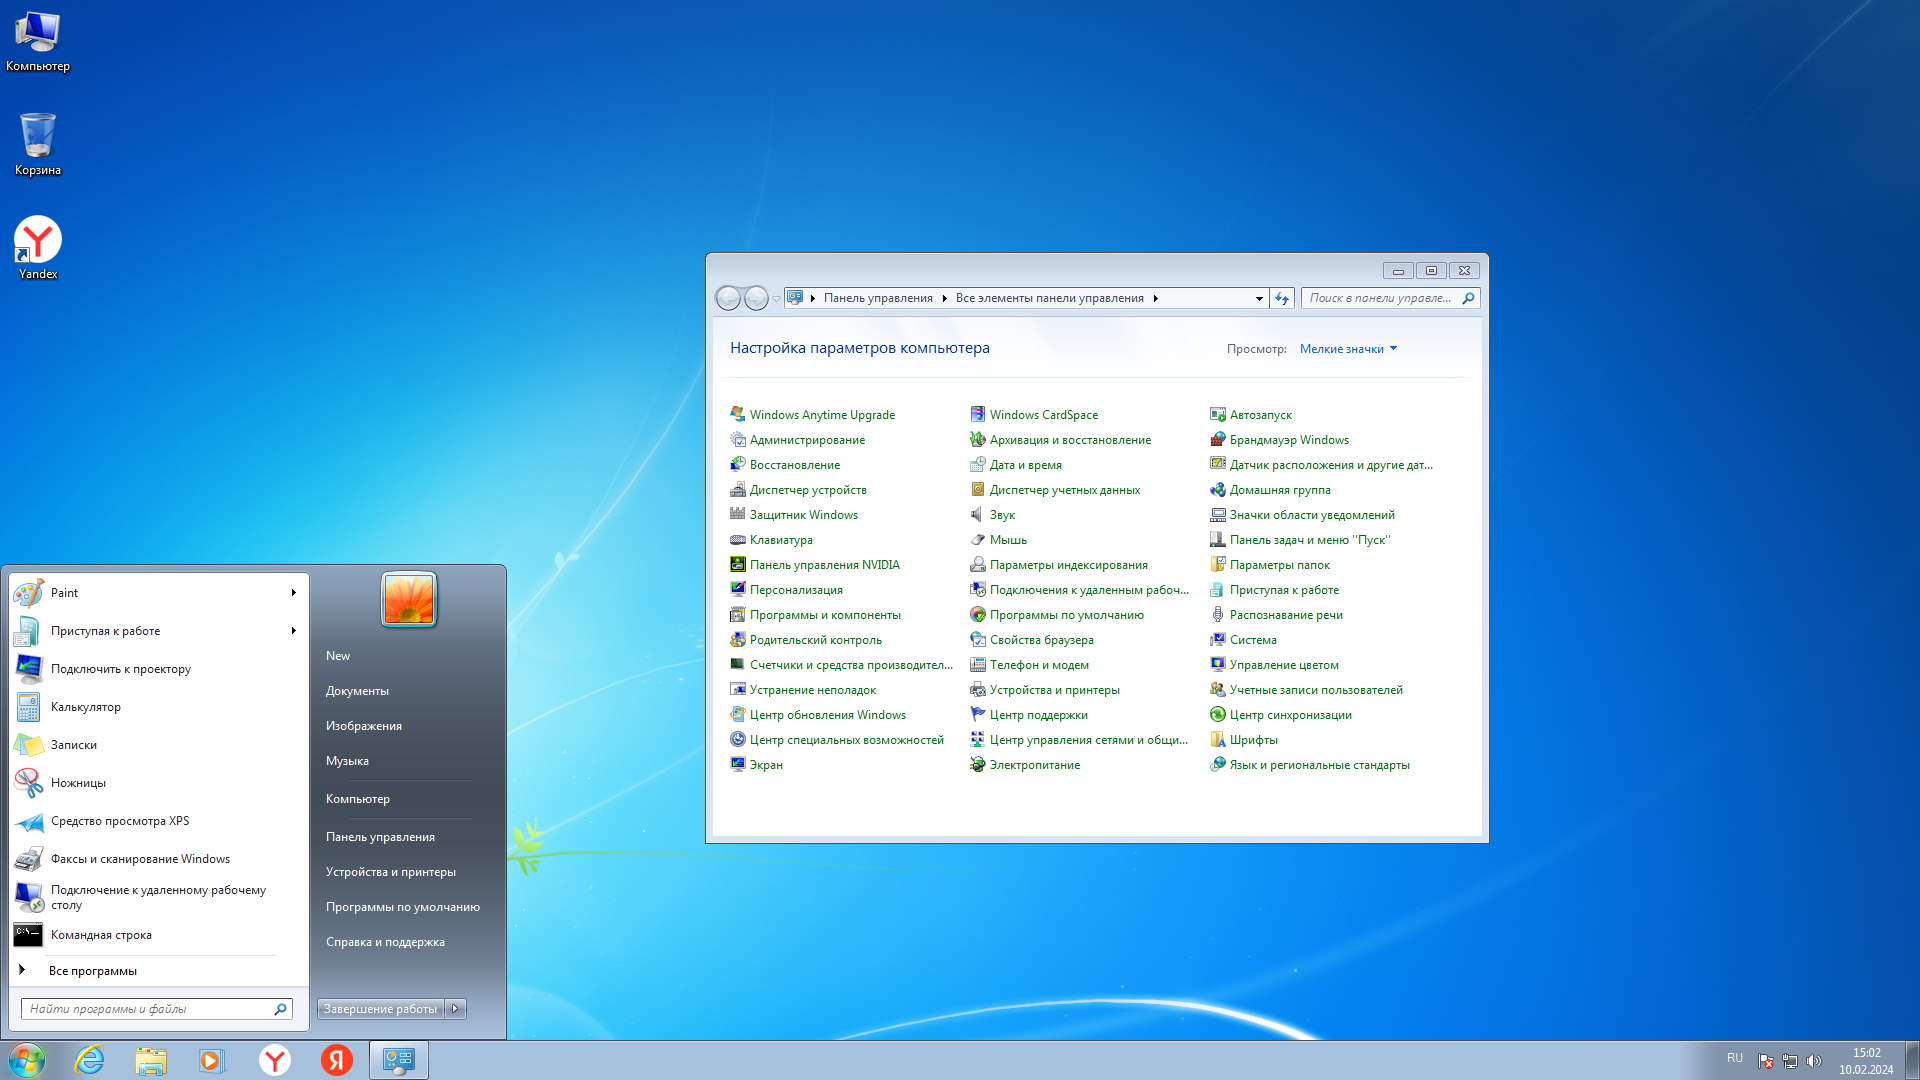Screen dimensions: 1920x1080
Task: Click the Command Prompt (Командная строка) icon
Action: coord(29,935)
